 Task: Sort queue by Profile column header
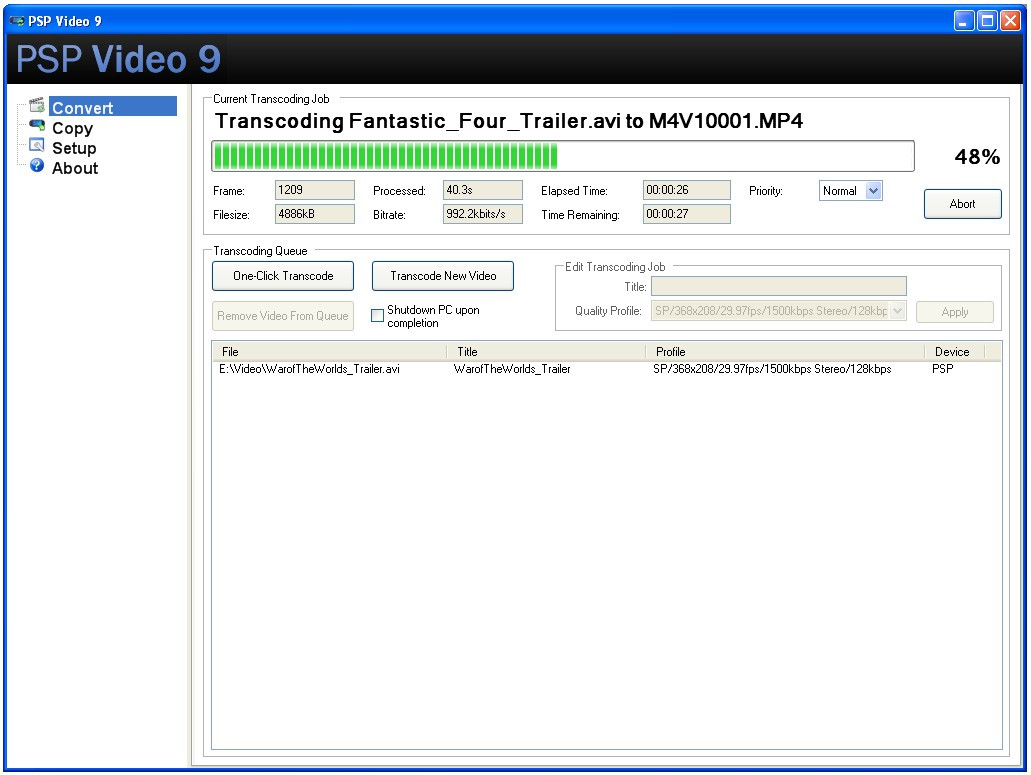[785, 352]
